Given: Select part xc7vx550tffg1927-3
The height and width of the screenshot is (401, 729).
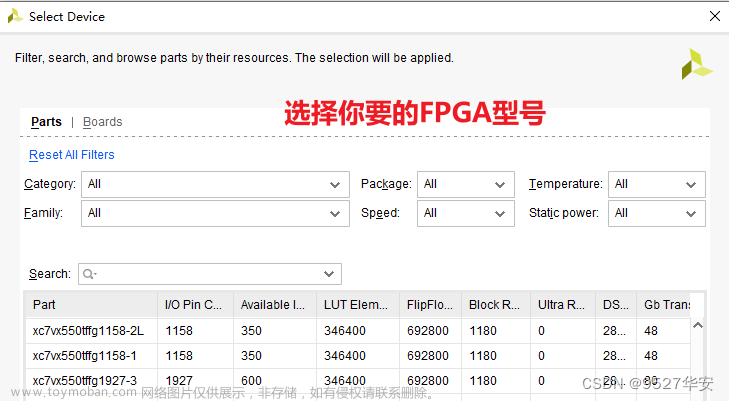Looking at the screenshot, I should [x=85, y=381].
